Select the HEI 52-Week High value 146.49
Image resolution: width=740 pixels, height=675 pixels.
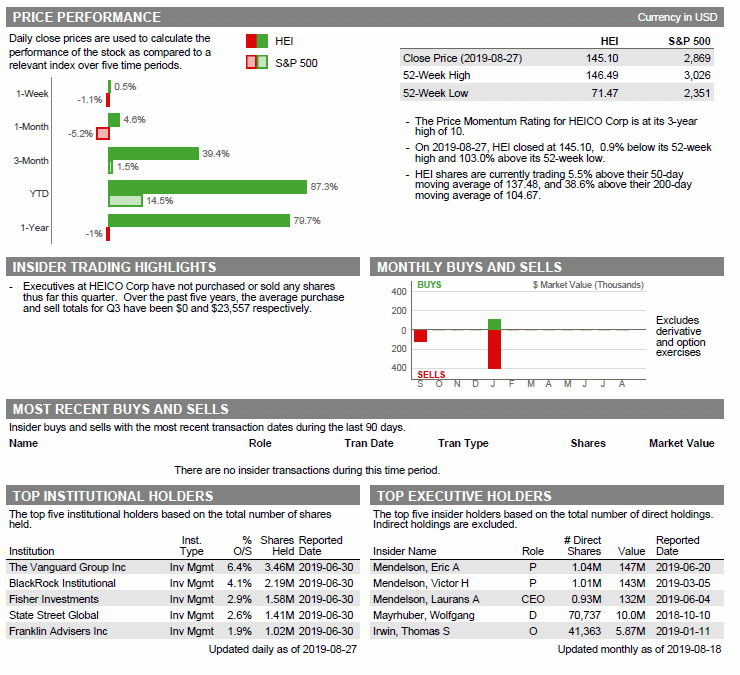(x=602, y=76)
